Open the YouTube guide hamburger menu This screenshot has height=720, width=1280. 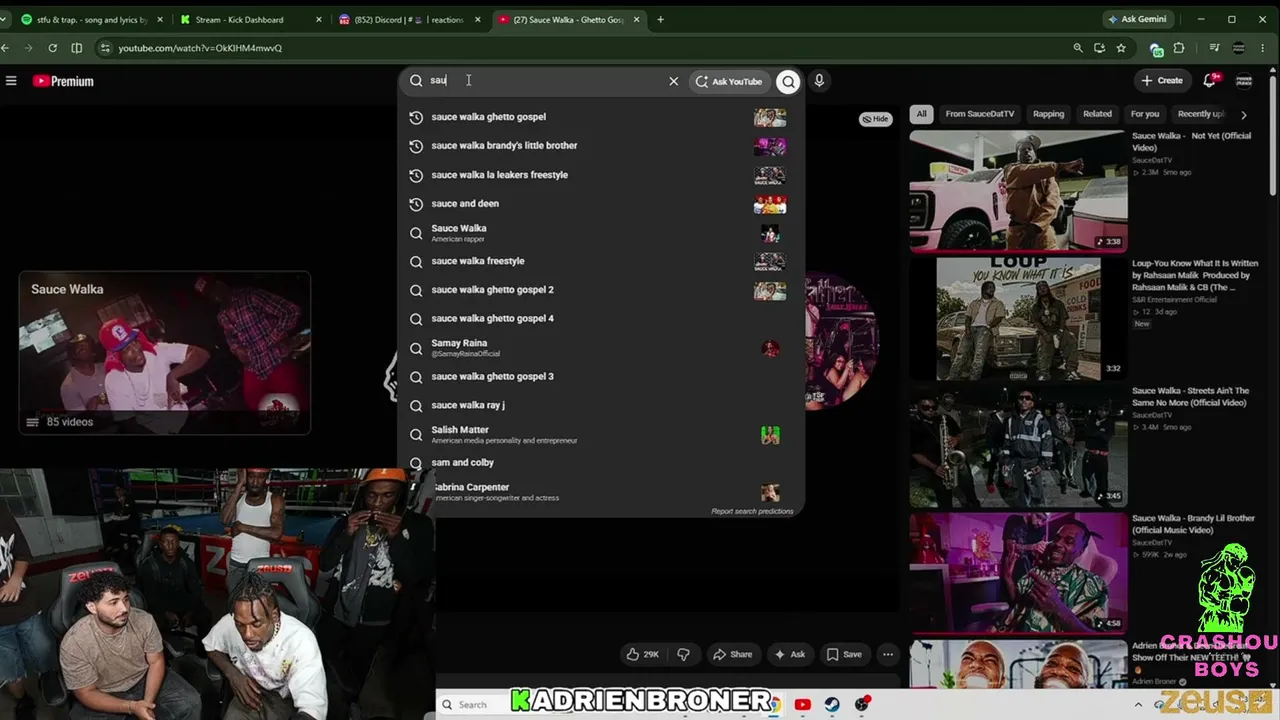click(x=11, y=81)
